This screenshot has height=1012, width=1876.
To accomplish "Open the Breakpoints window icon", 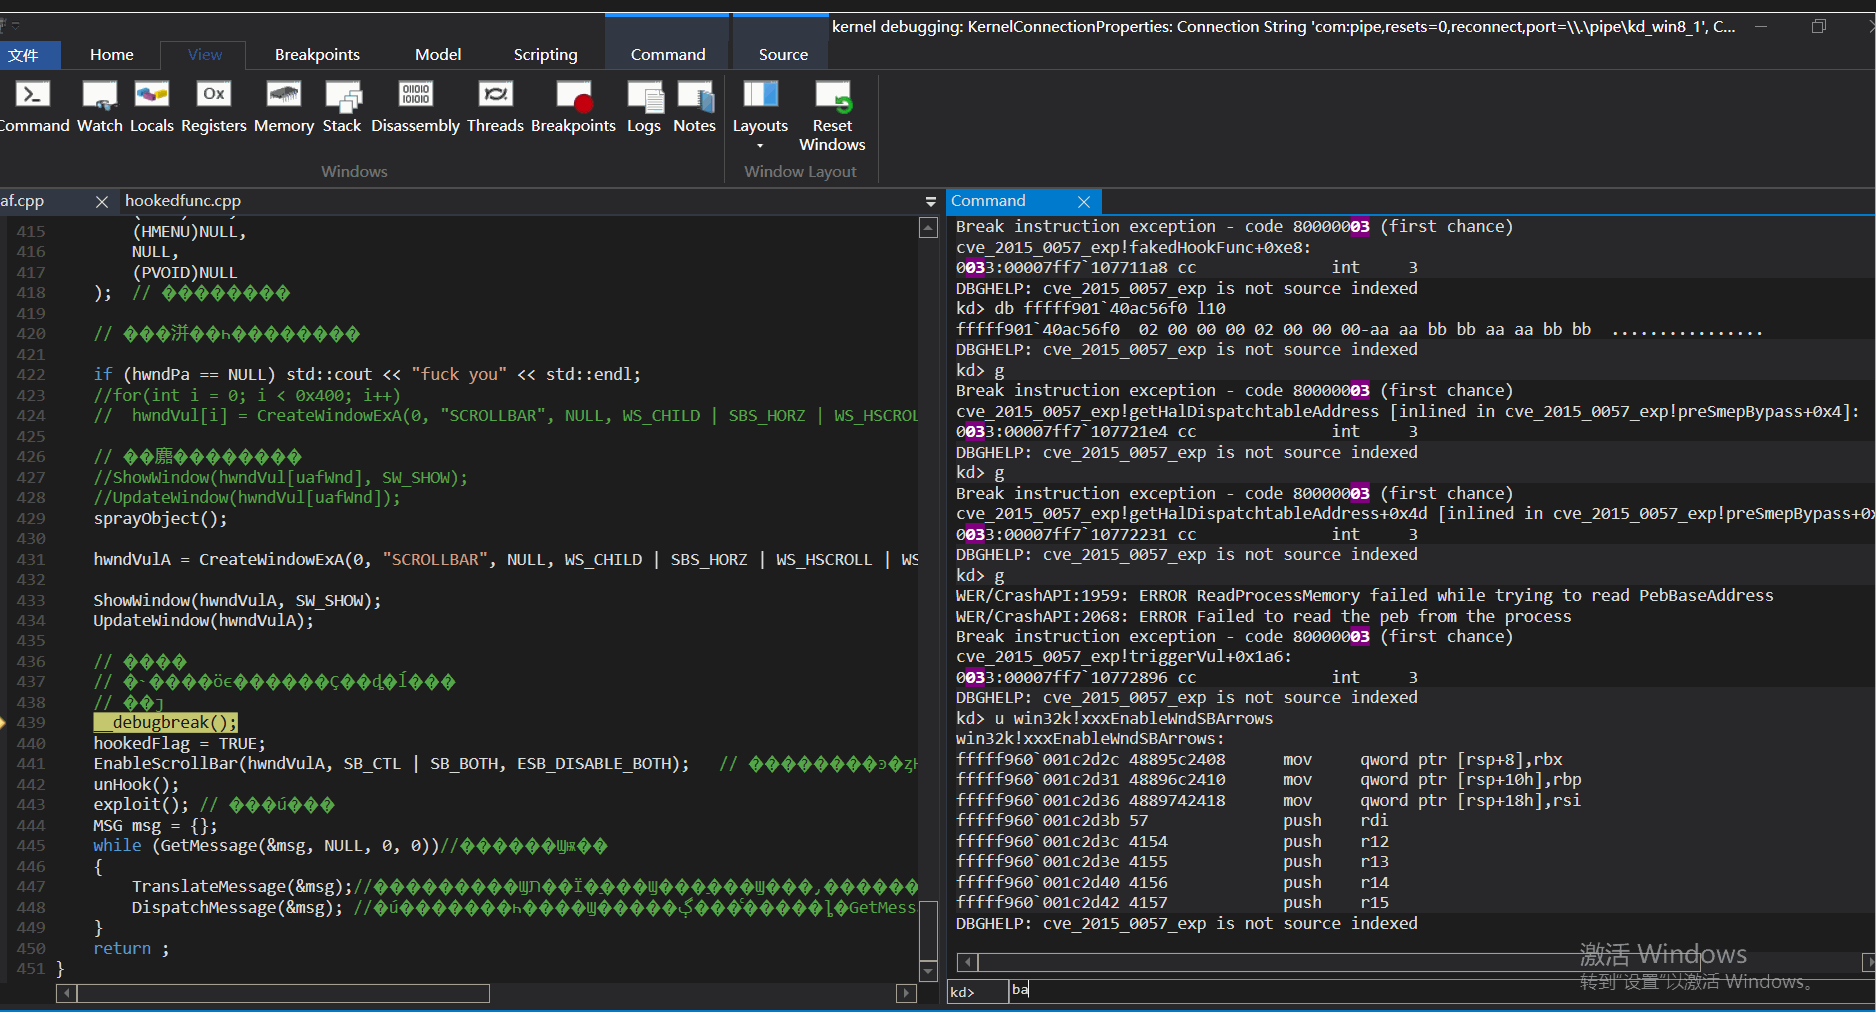I will (573, 107).
